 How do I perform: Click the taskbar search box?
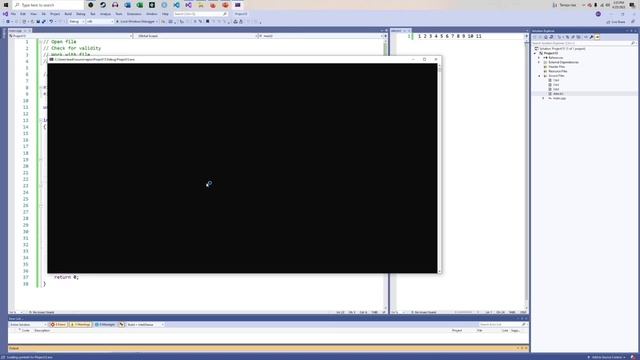(x=48, y=5)
